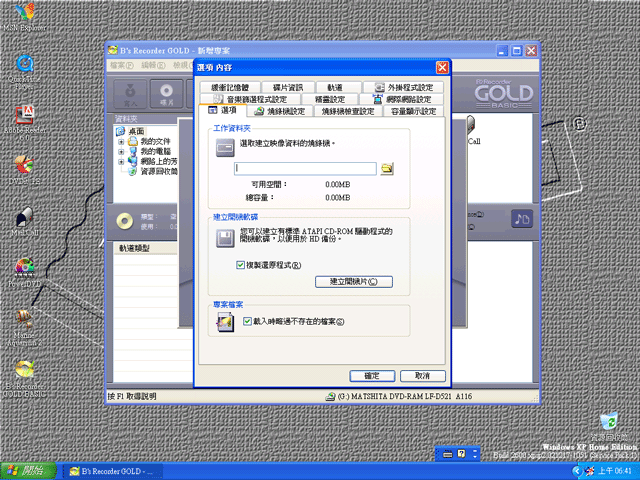The height and width of the screenshot is (480, 640).
Task: Switch to the 燒錄機檢查設定 tab
Action: click(348, 111)
